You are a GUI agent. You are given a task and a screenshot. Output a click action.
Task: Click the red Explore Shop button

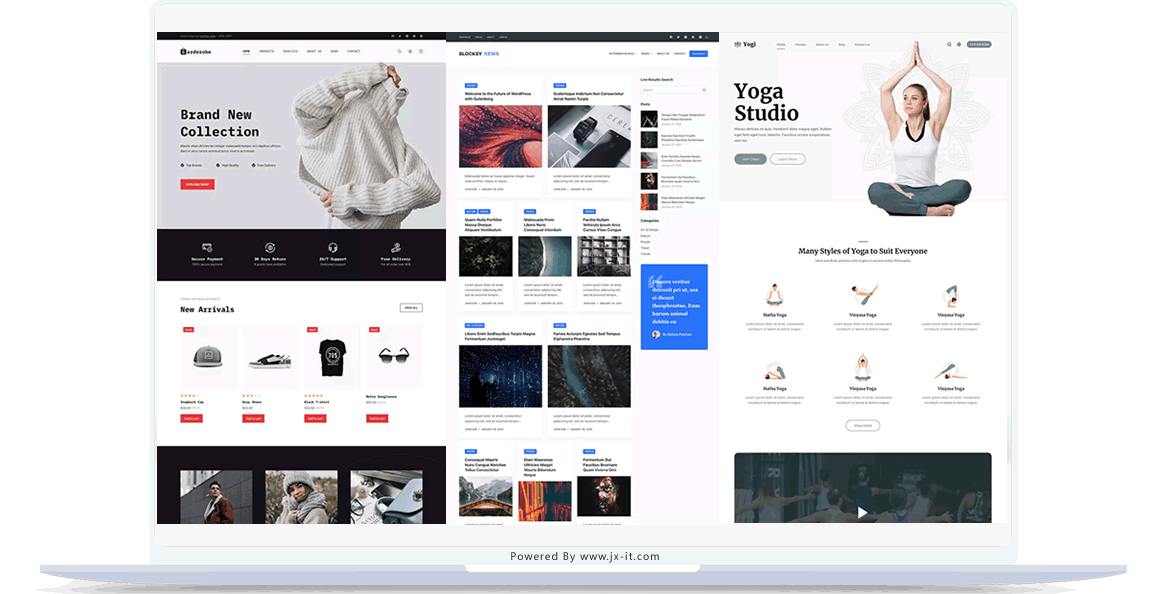click(197, 184)
